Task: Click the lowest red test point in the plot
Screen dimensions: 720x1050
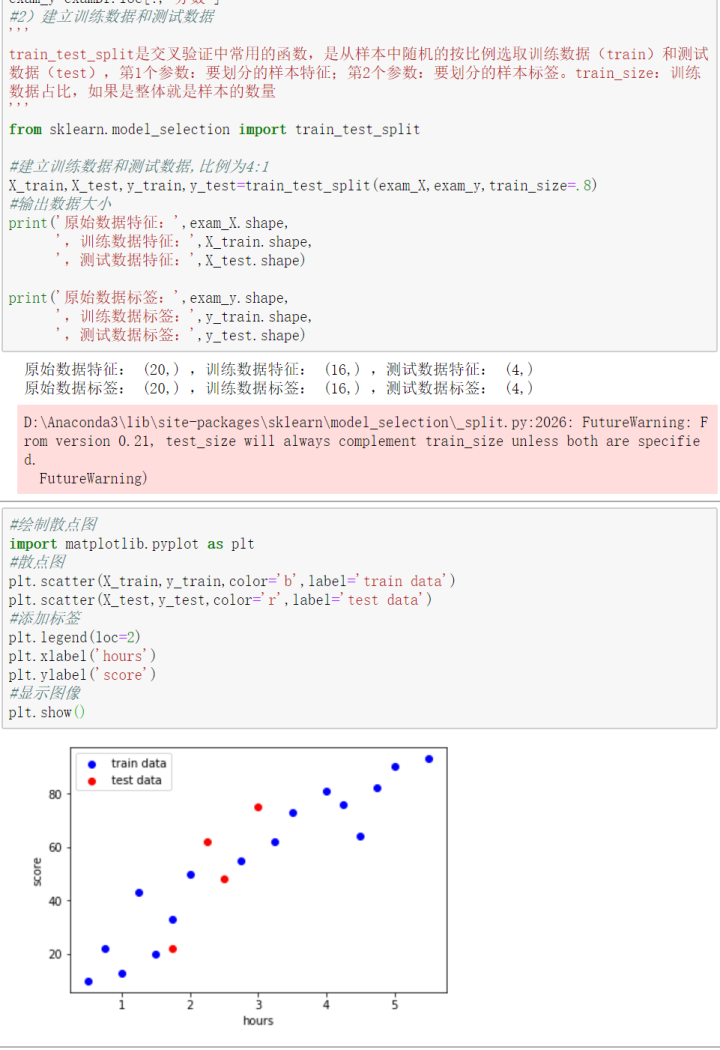Action: click(173, 949)
